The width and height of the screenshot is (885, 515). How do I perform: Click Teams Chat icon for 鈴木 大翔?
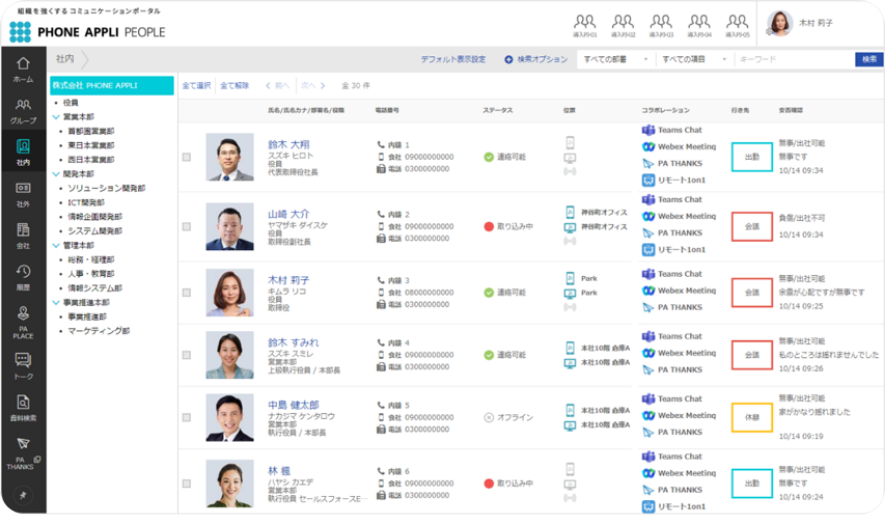coord(648,130)
